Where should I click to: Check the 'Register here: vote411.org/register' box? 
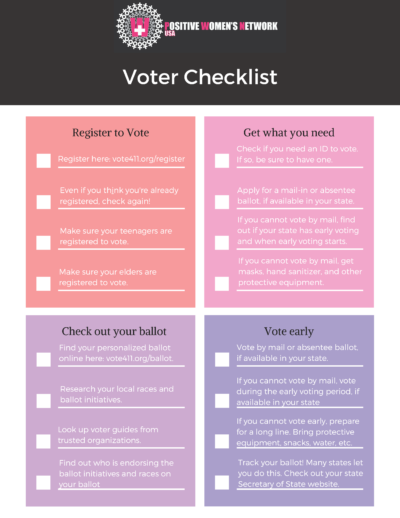[44, 161]
